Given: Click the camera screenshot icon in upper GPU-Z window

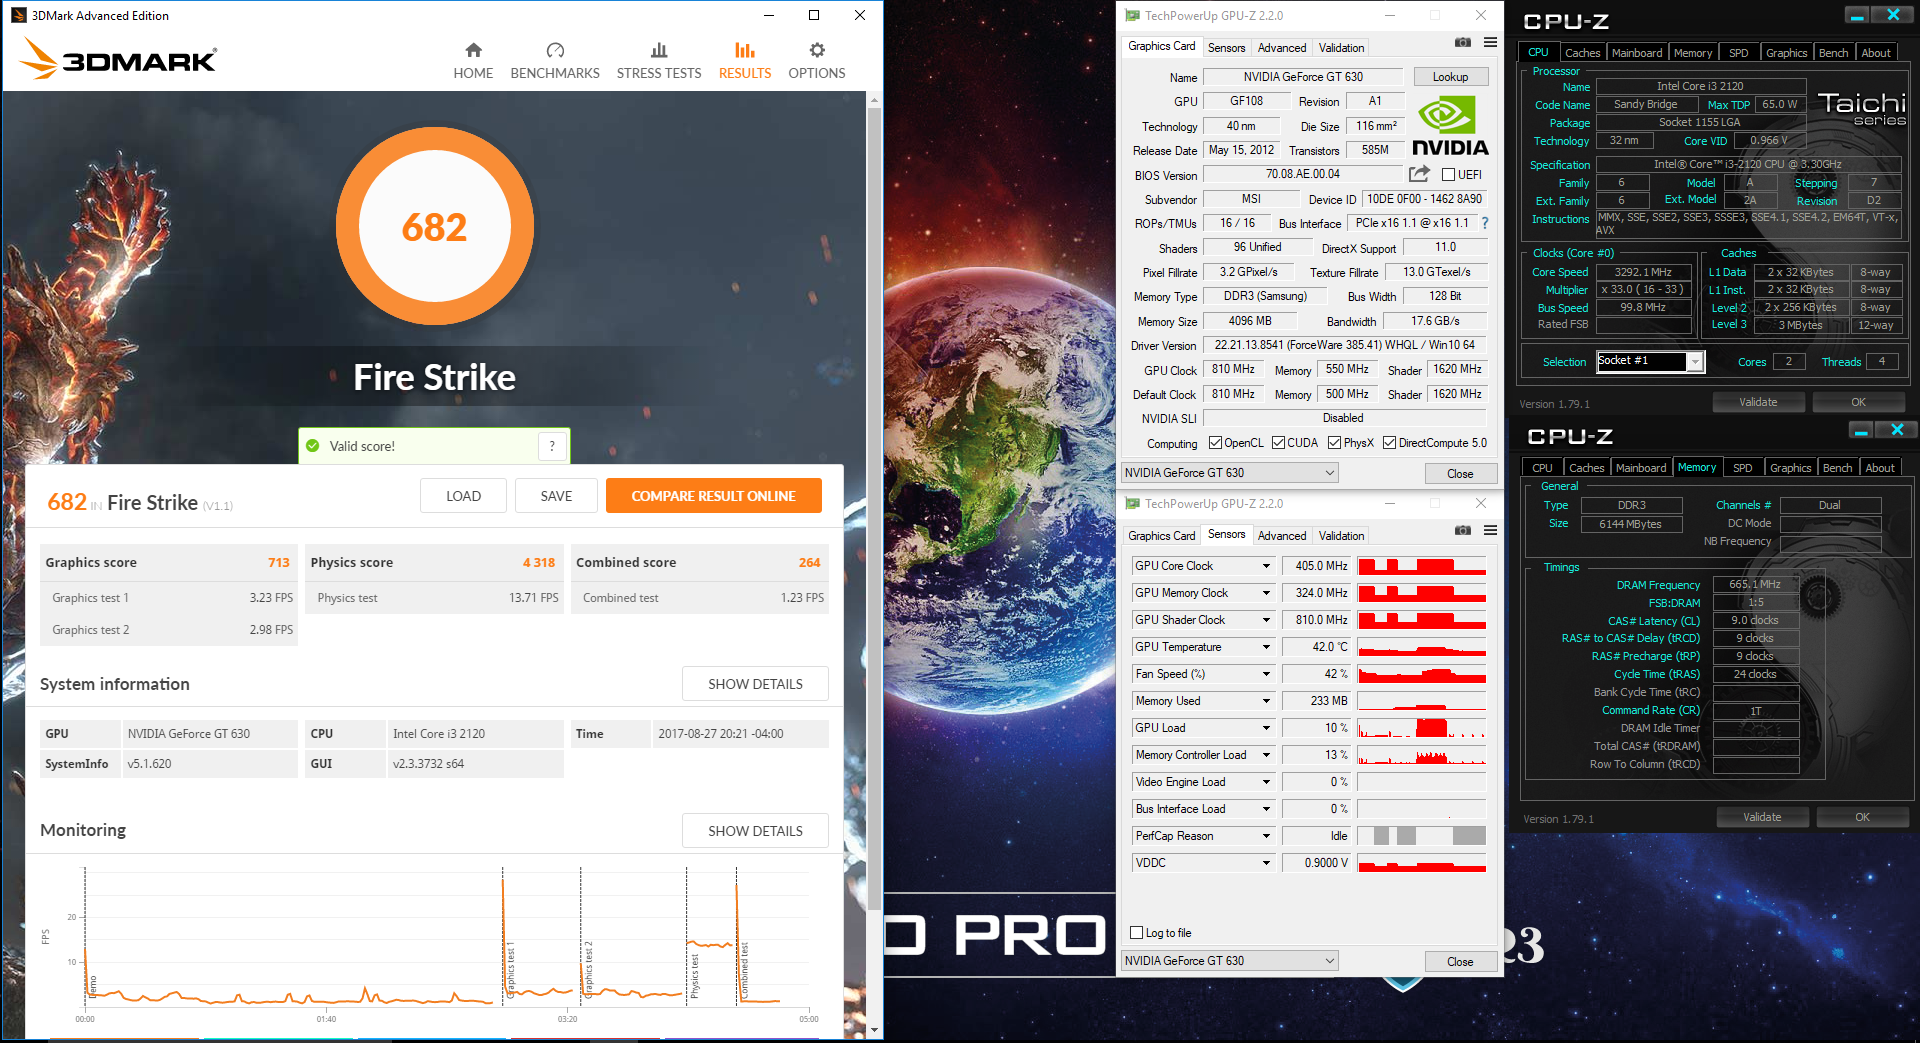Looking at the screenshot, I should (1463, 43).
